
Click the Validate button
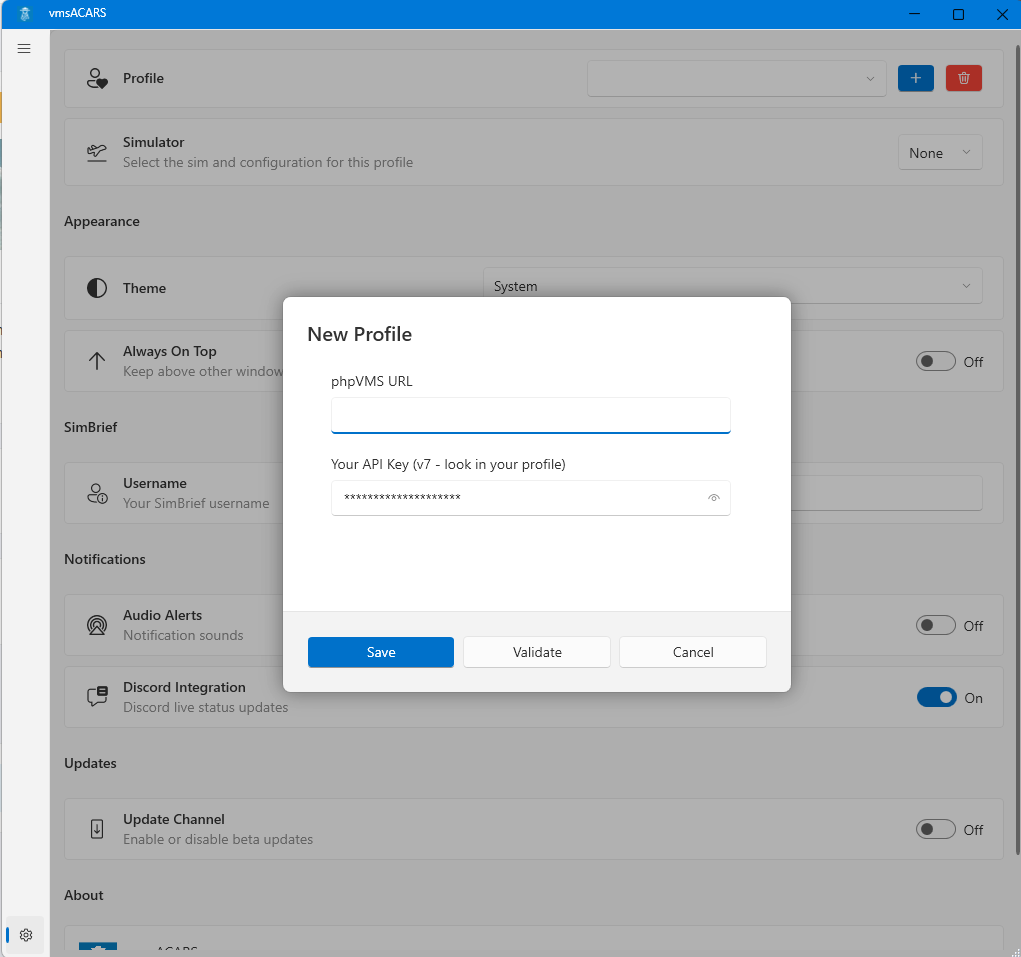(x=537, y=652)
